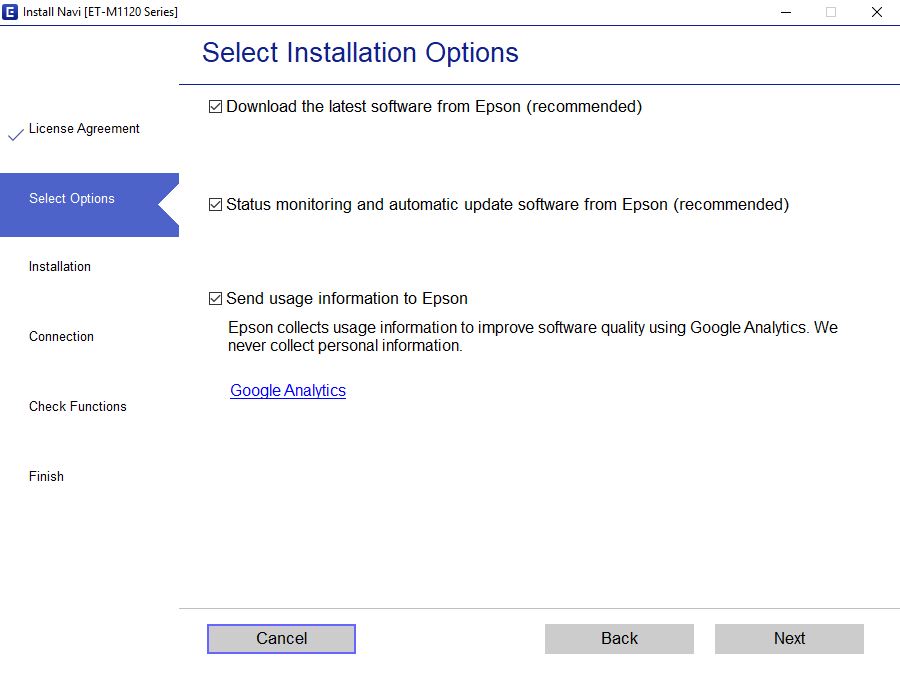Uncheck Download the latest software from Epson

coord(215,107)
